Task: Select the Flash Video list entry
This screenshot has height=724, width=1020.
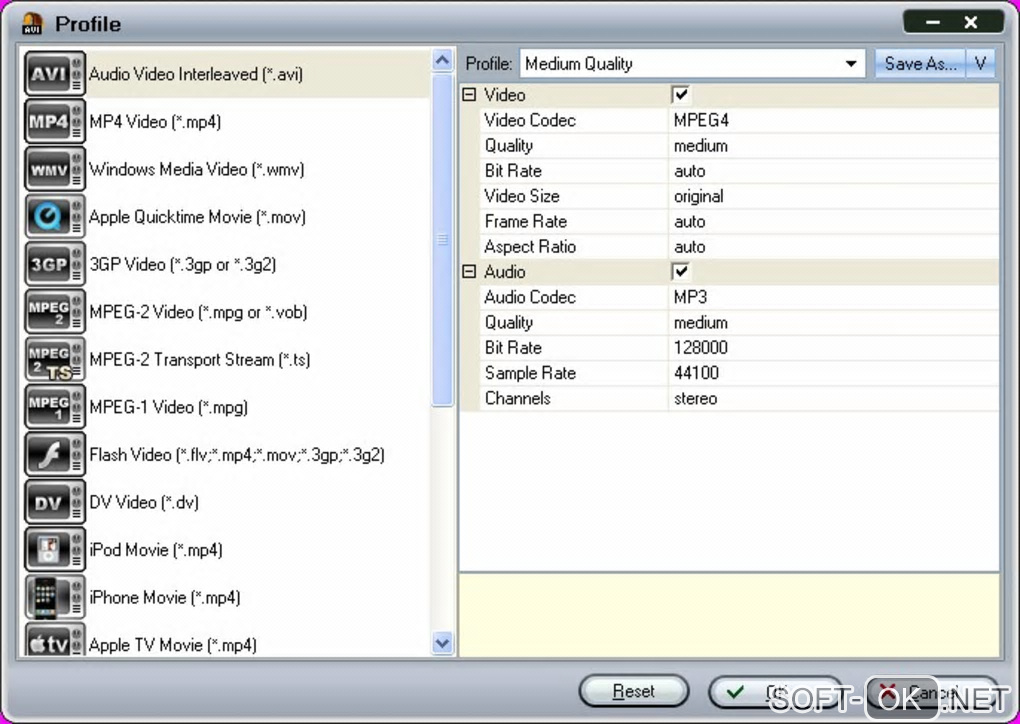Action: [x=226, y=454]
